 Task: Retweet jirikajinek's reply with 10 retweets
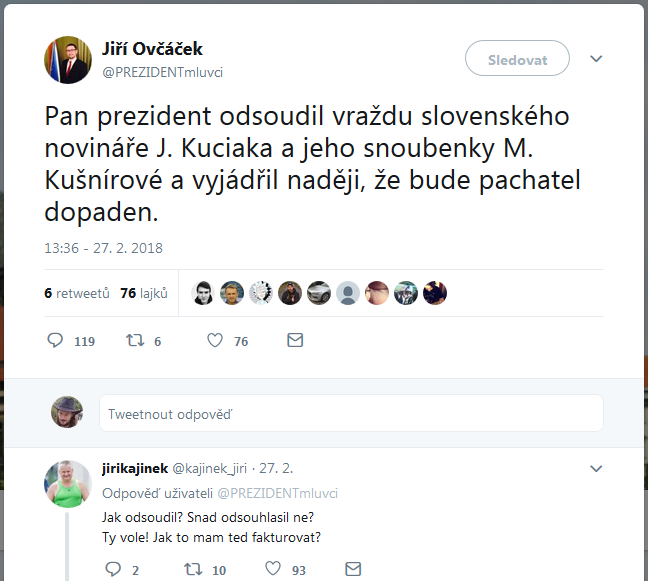point(191,569)
